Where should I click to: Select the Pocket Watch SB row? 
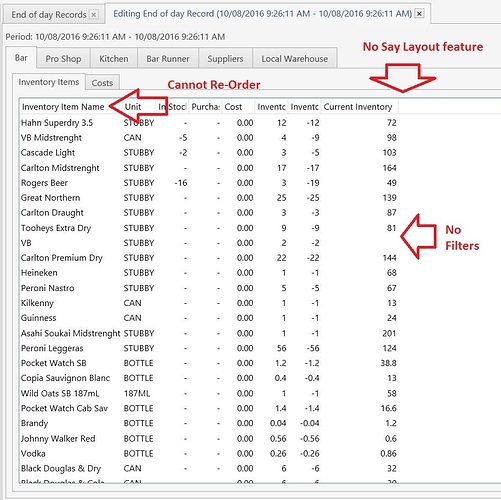(209, 363)
